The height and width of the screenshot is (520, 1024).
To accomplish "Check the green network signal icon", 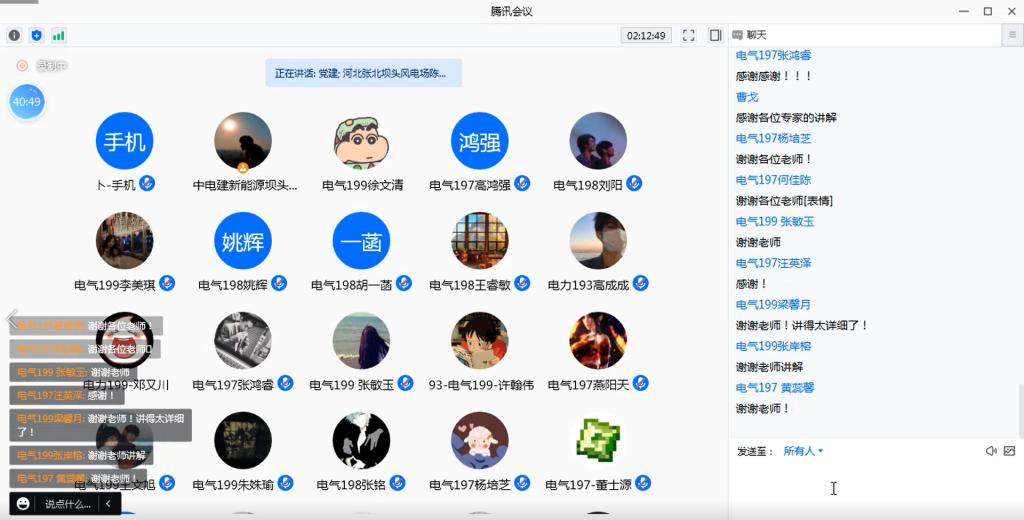I will (x=59, y=35).
